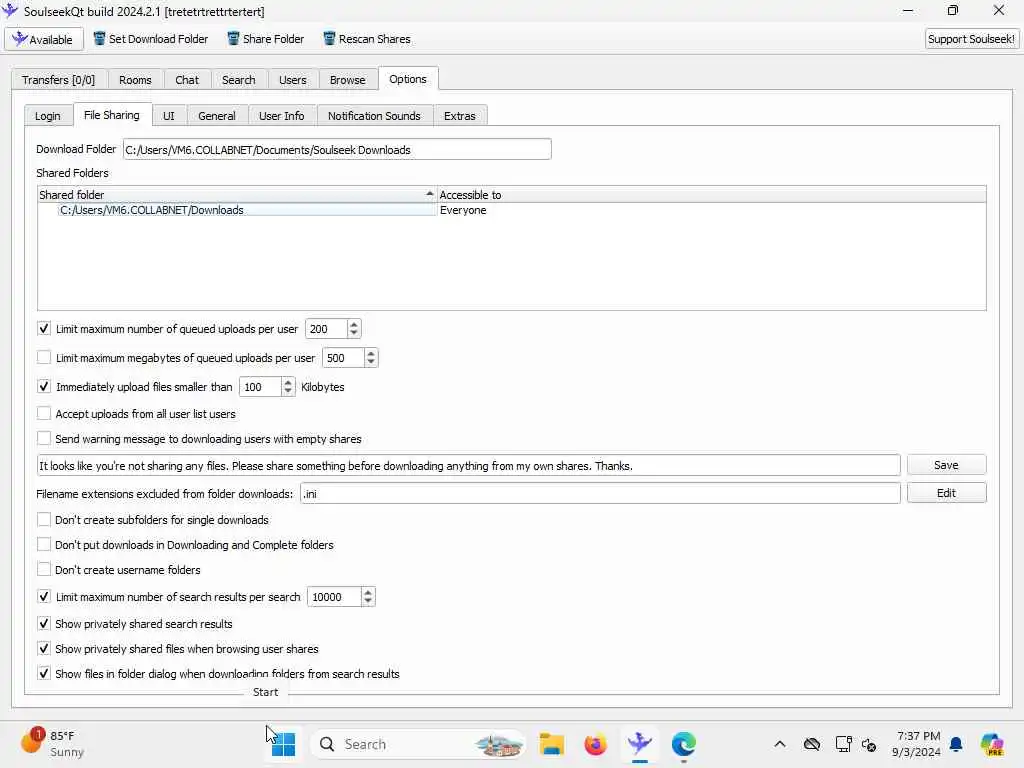Increase megabytes of queued uploads spinner

pos(370,353)
